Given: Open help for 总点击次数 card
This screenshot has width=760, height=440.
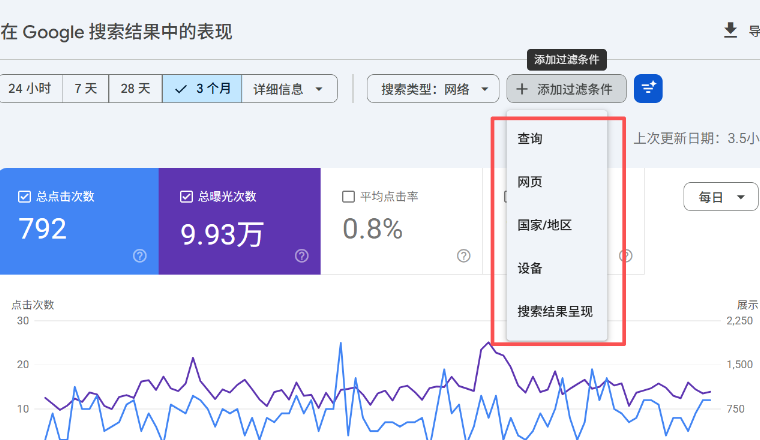Looking at the screenshot, I should [140, 256].
